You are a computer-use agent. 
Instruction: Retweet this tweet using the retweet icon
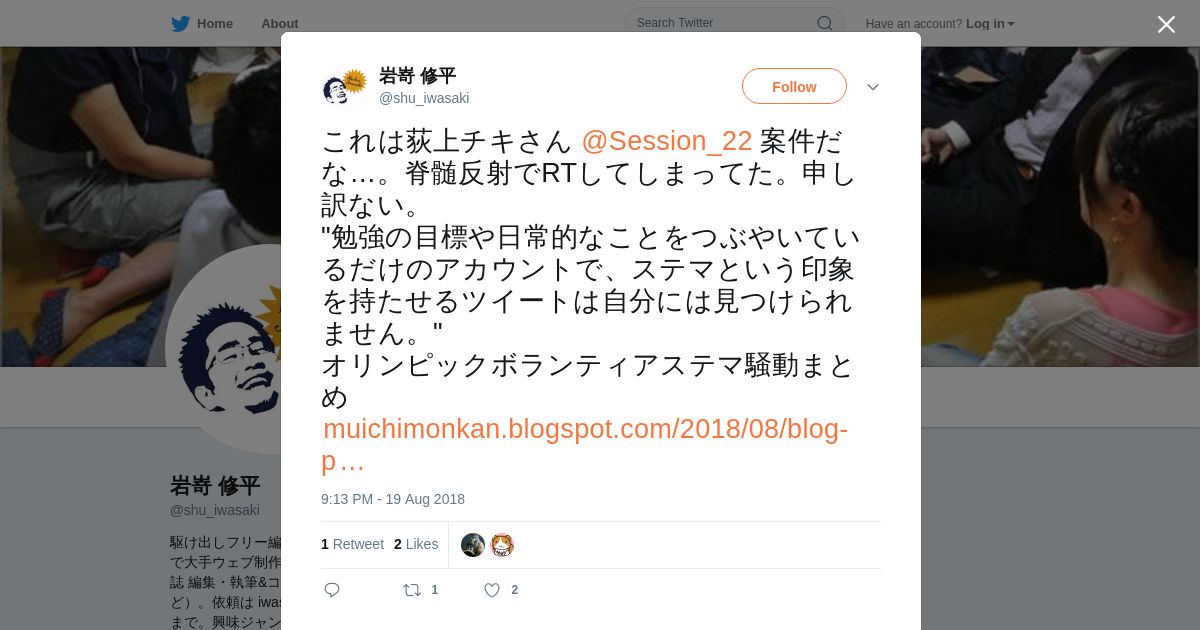pos(411,590)
